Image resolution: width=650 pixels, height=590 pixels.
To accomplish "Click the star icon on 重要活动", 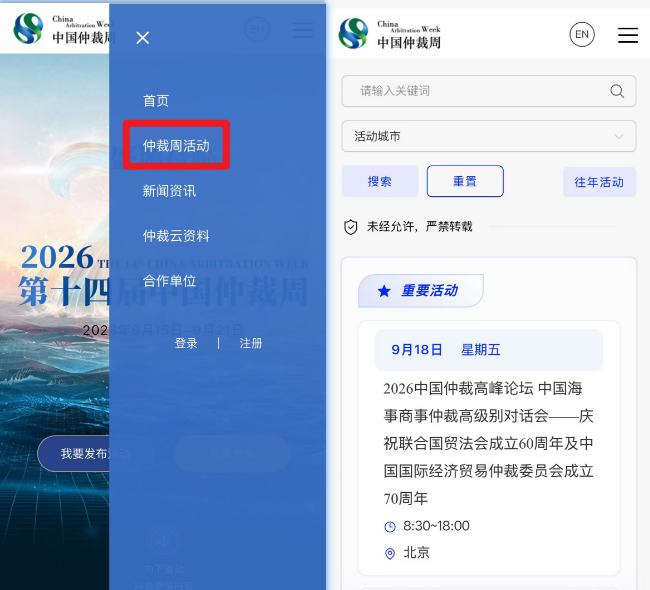I will tap(384, 291).
